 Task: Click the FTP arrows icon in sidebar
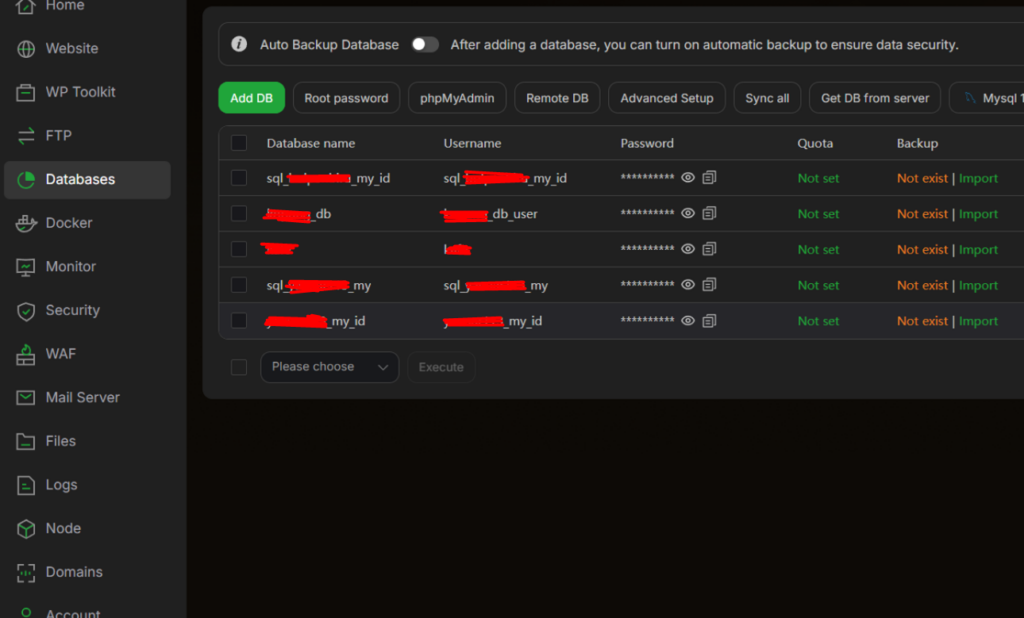coord(25,136)
